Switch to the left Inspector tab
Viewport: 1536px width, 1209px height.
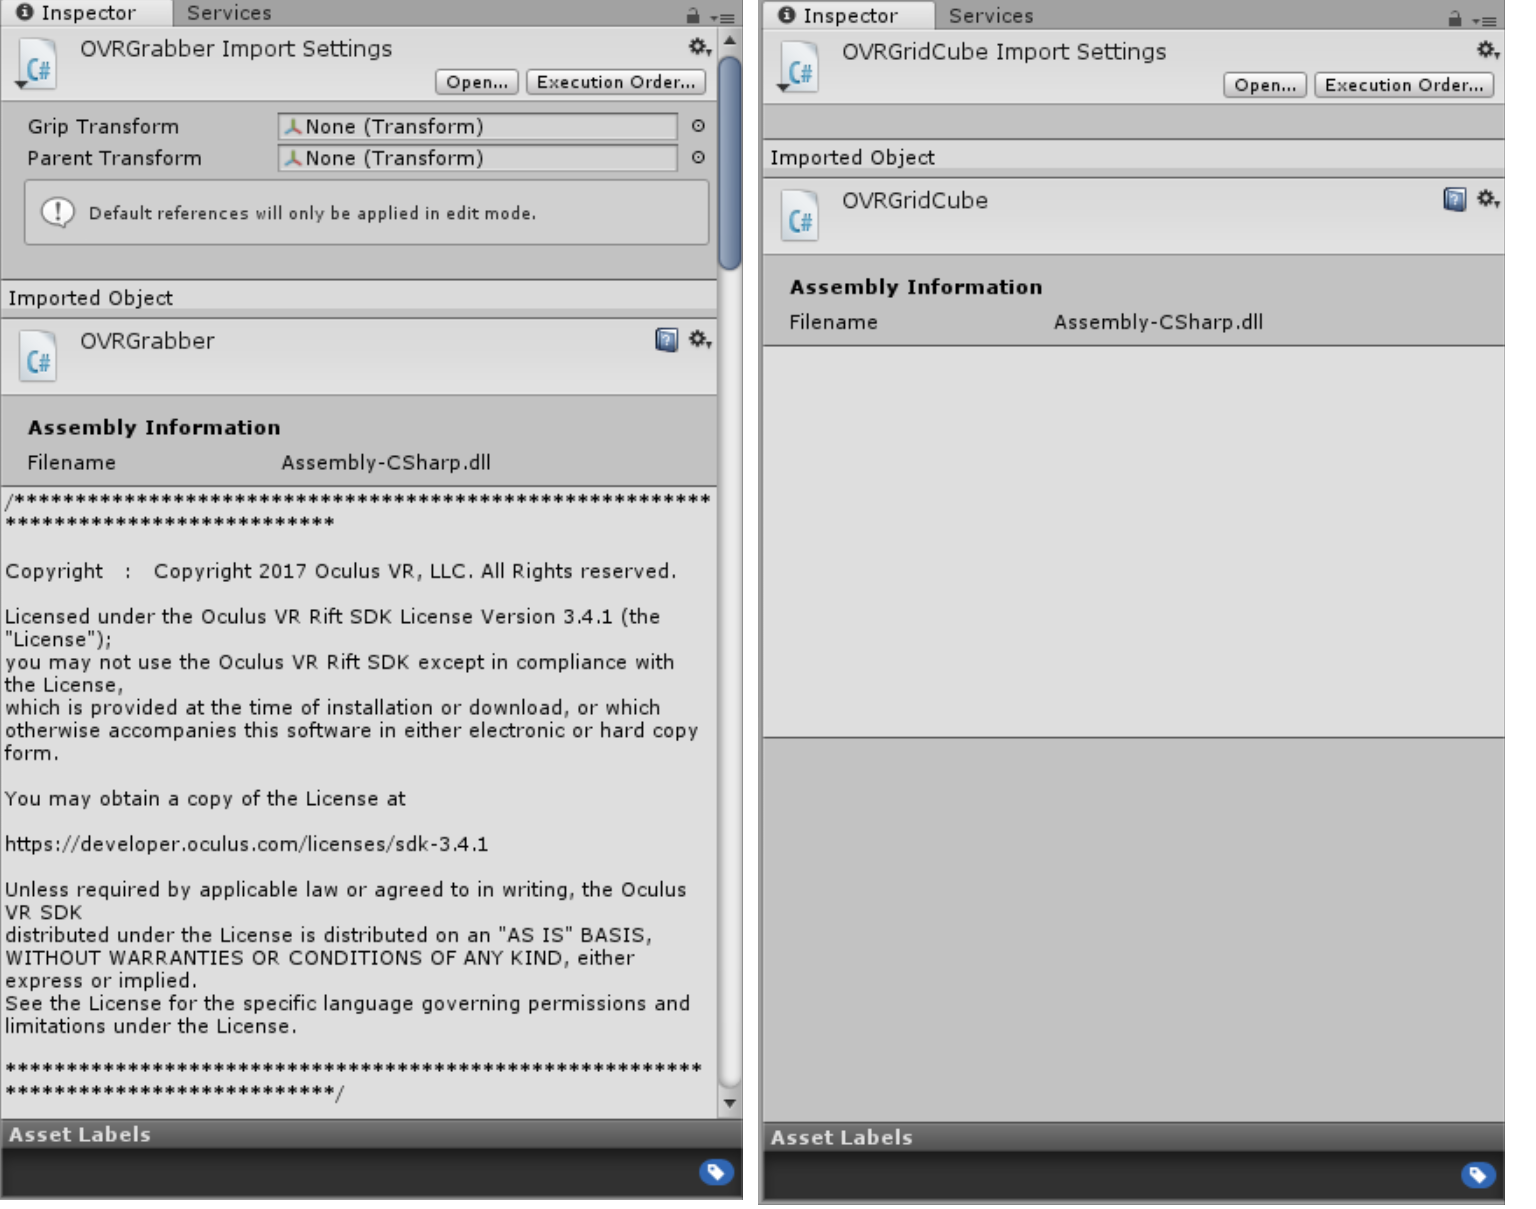tap(86, 13)
